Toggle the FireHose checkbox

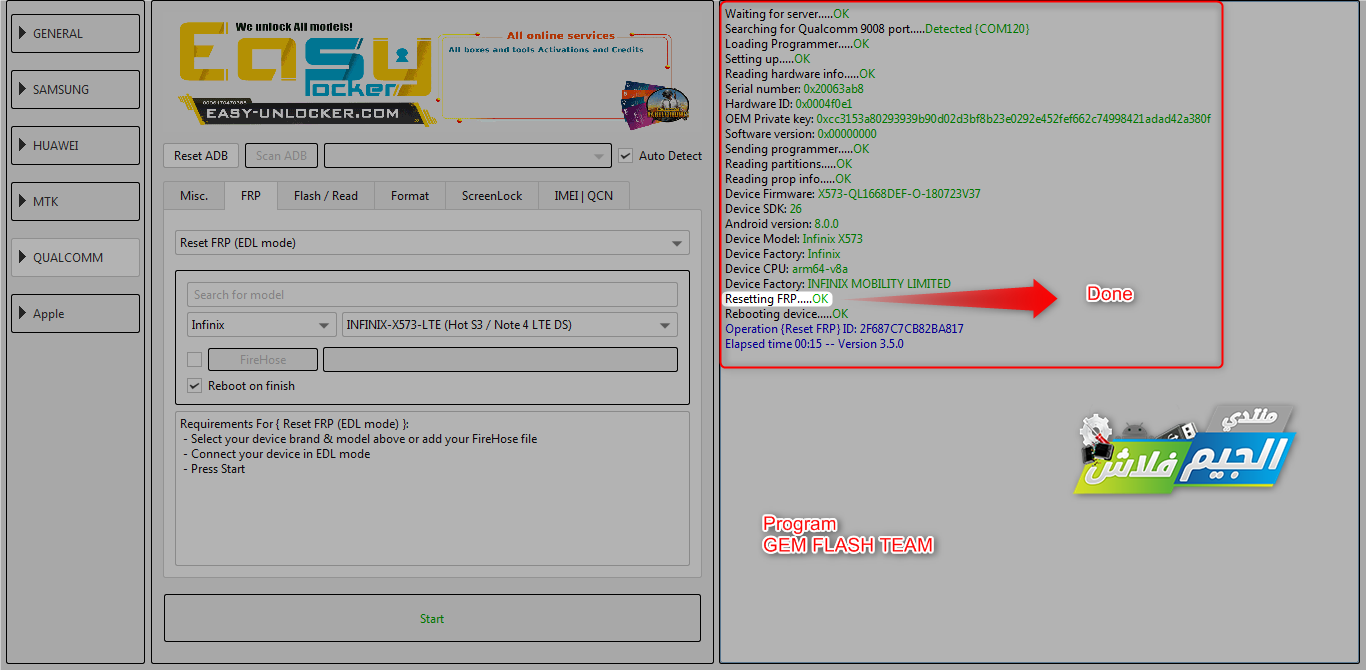pos(195,360)
